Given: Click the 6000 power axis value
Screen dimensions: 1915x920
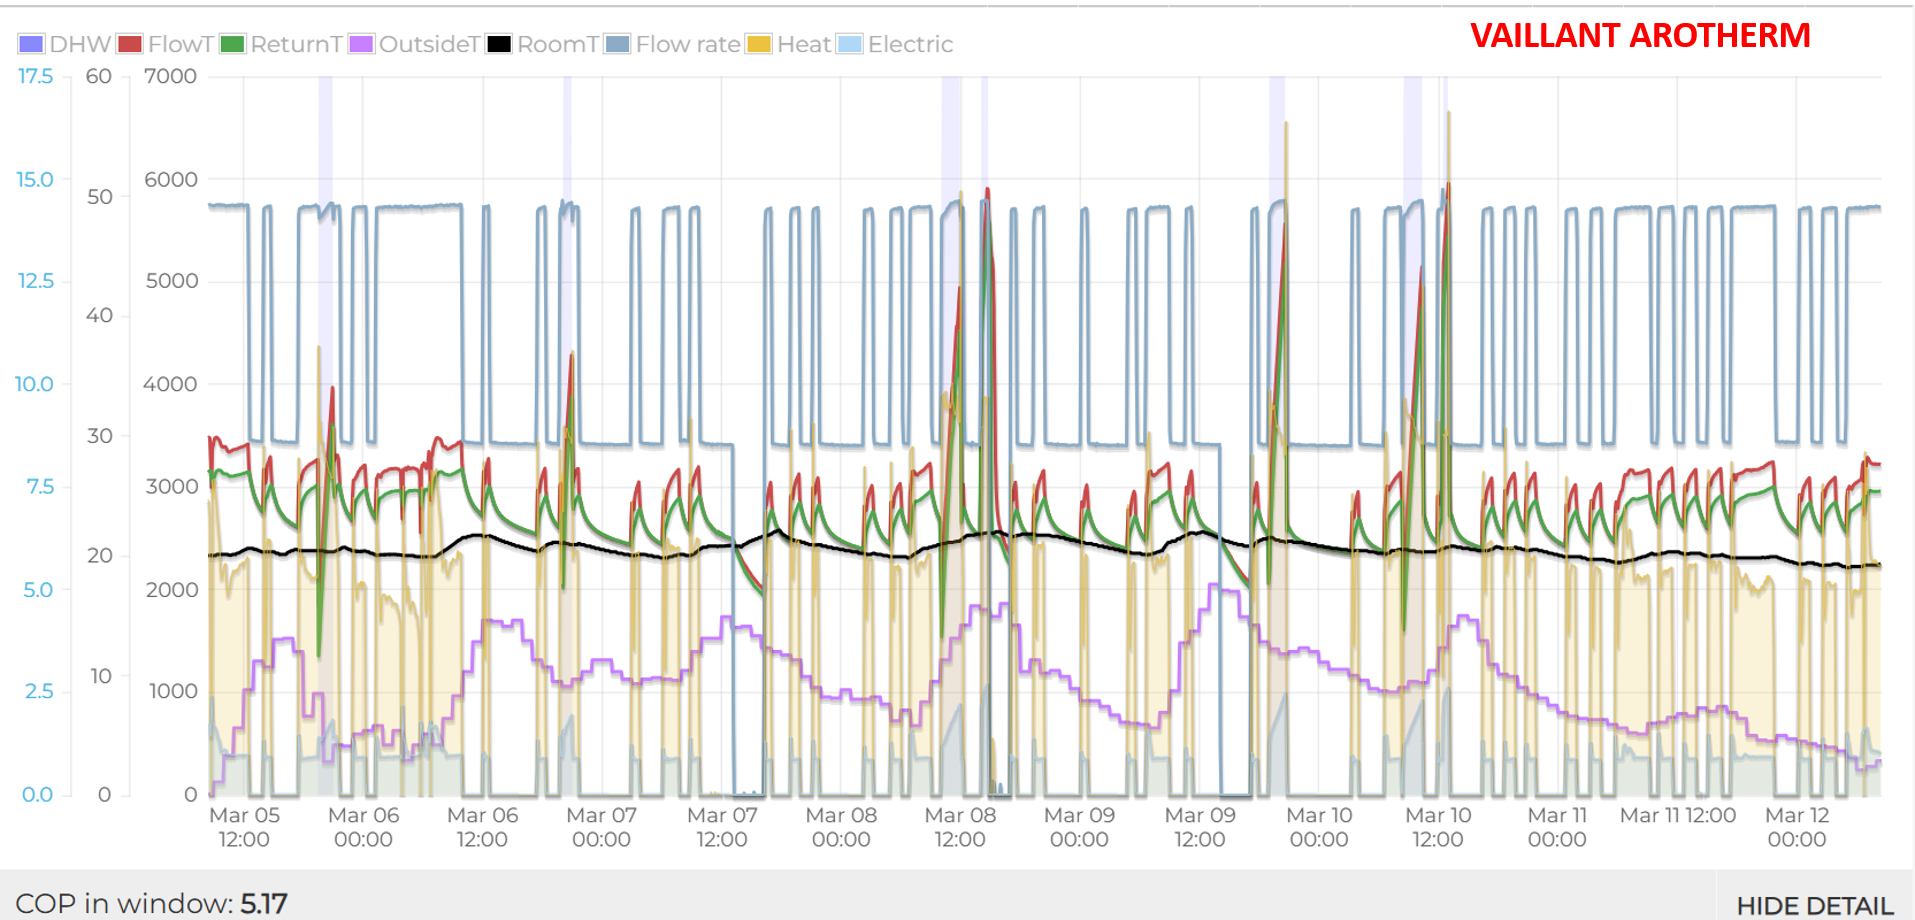Looking at the screenshot, I should click(x=171, y=179).
